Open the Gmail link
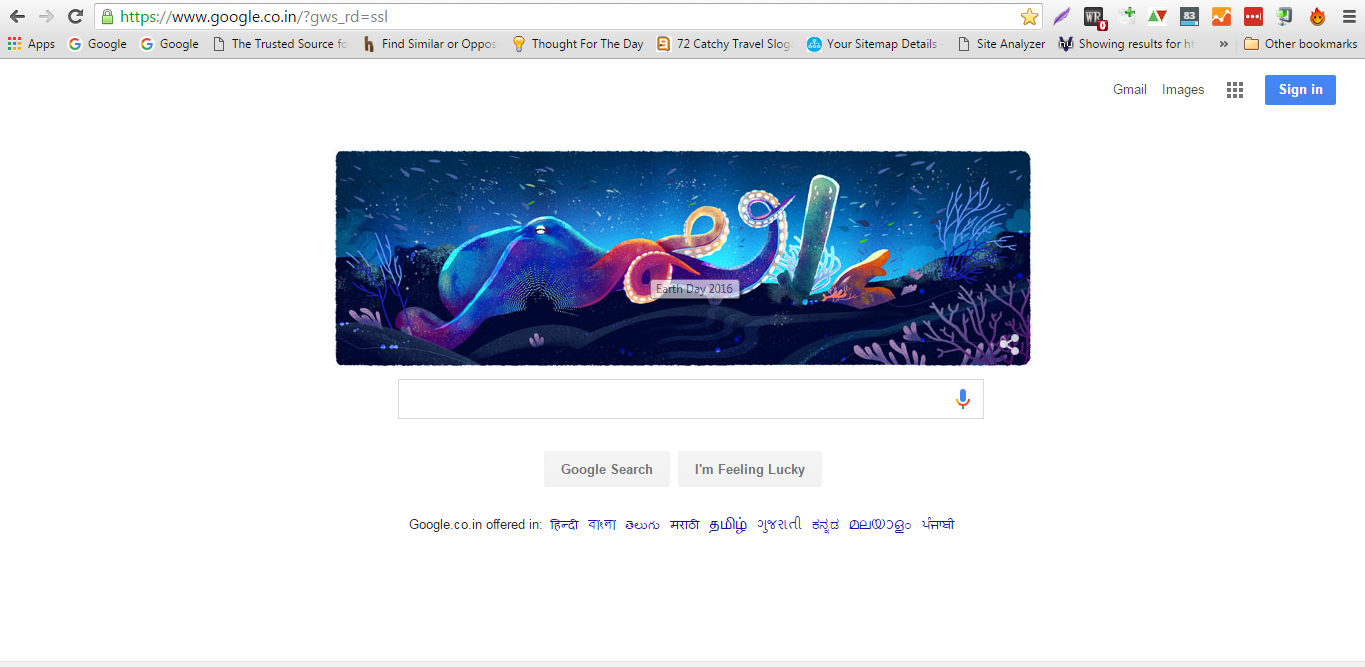 point(1130,90)
